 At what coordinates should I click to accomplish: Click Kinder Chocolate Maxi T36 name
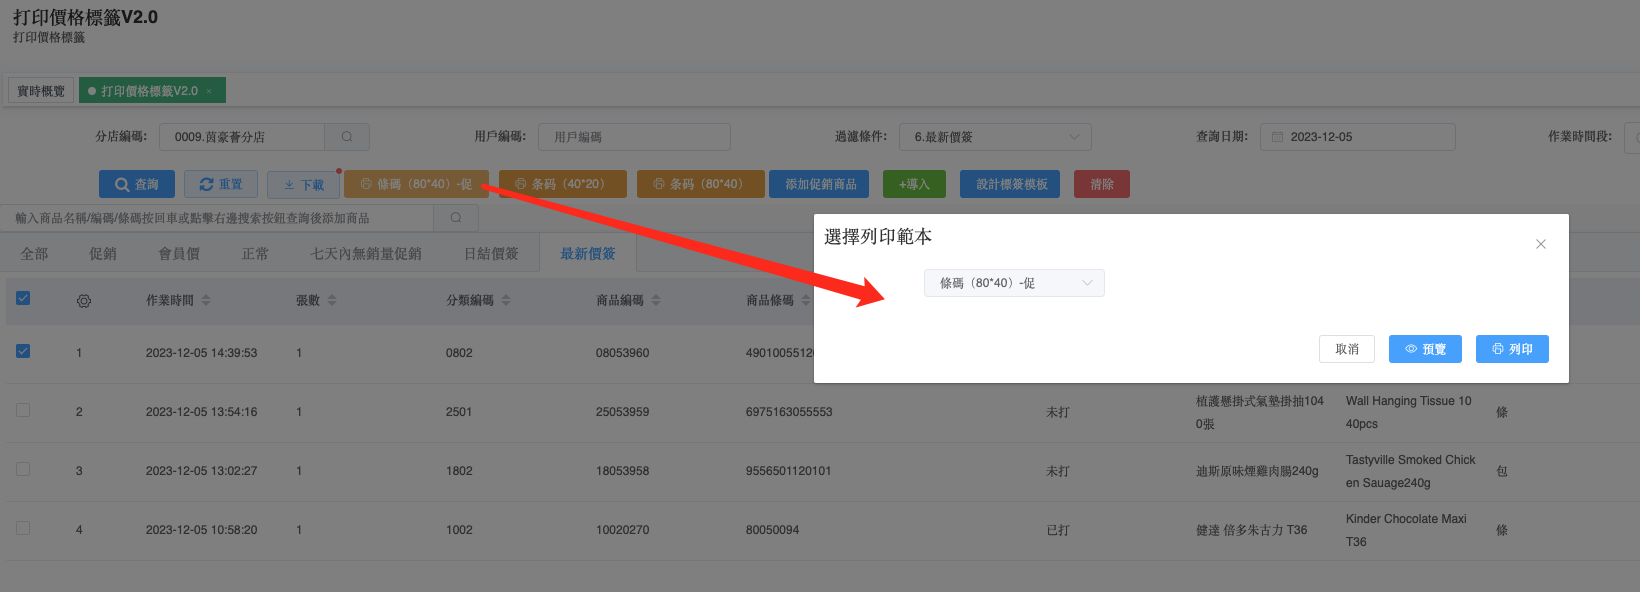click(1406, 530)
